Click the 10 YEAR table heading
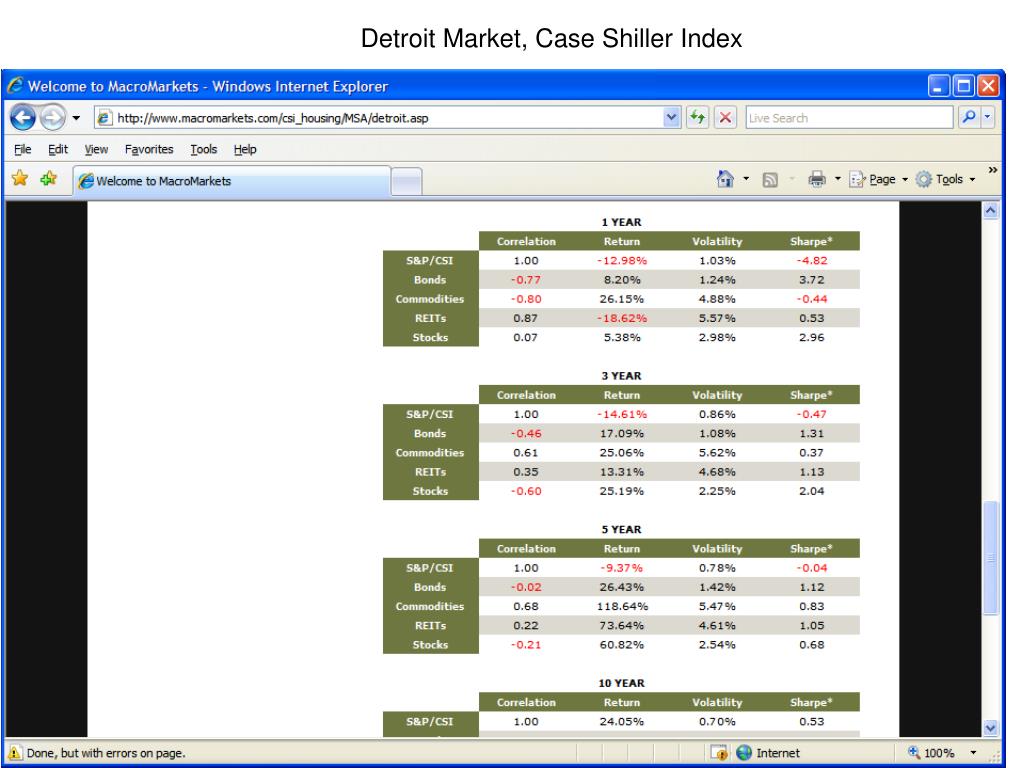 (621, 683)
